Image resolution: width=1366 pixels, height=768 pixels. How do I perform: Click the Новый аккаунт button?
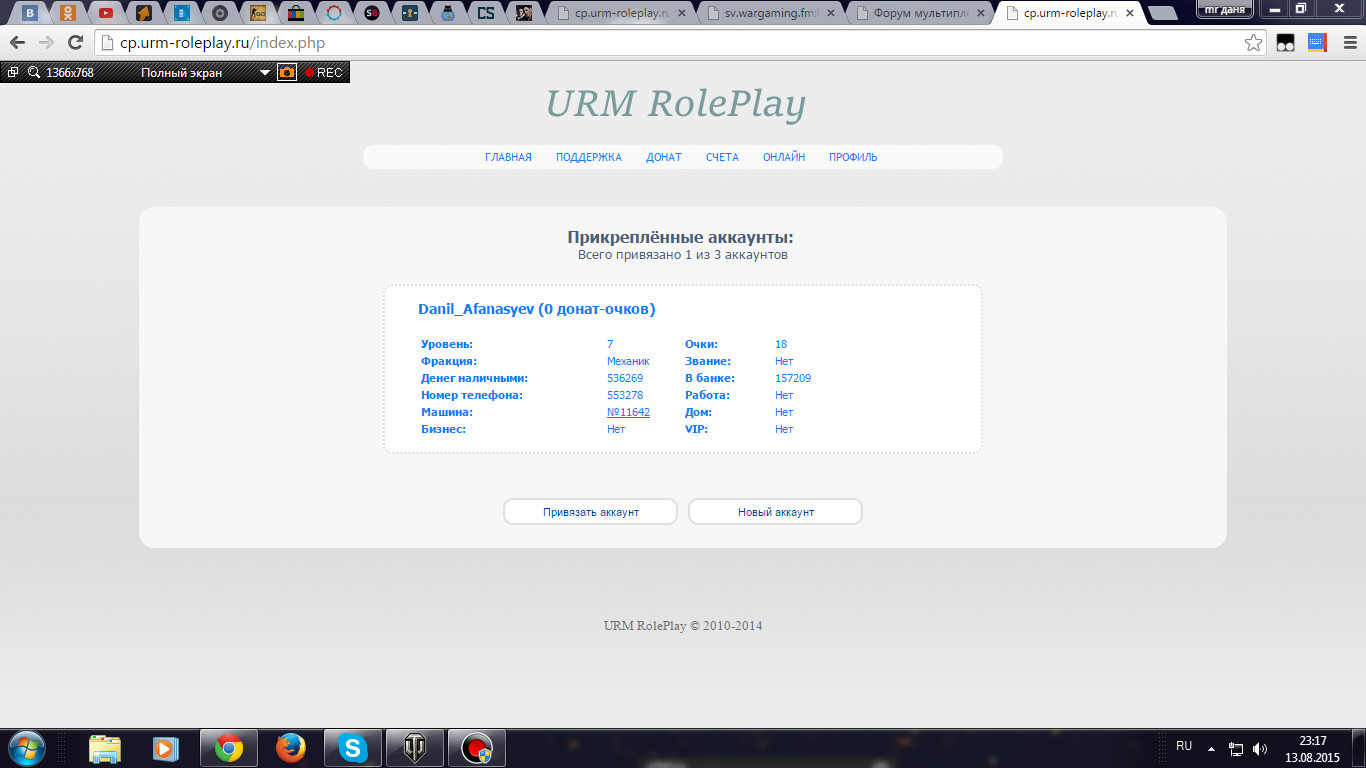[775, 512]
